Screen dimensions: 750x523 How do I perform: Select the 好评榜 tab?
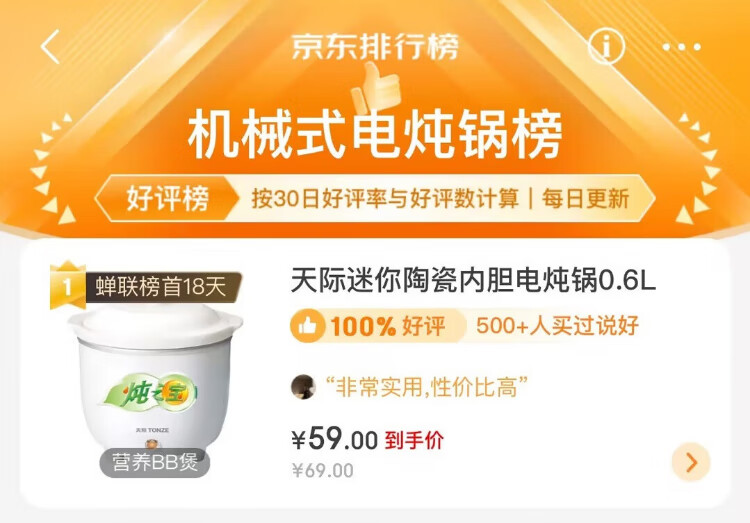(167, 199)
